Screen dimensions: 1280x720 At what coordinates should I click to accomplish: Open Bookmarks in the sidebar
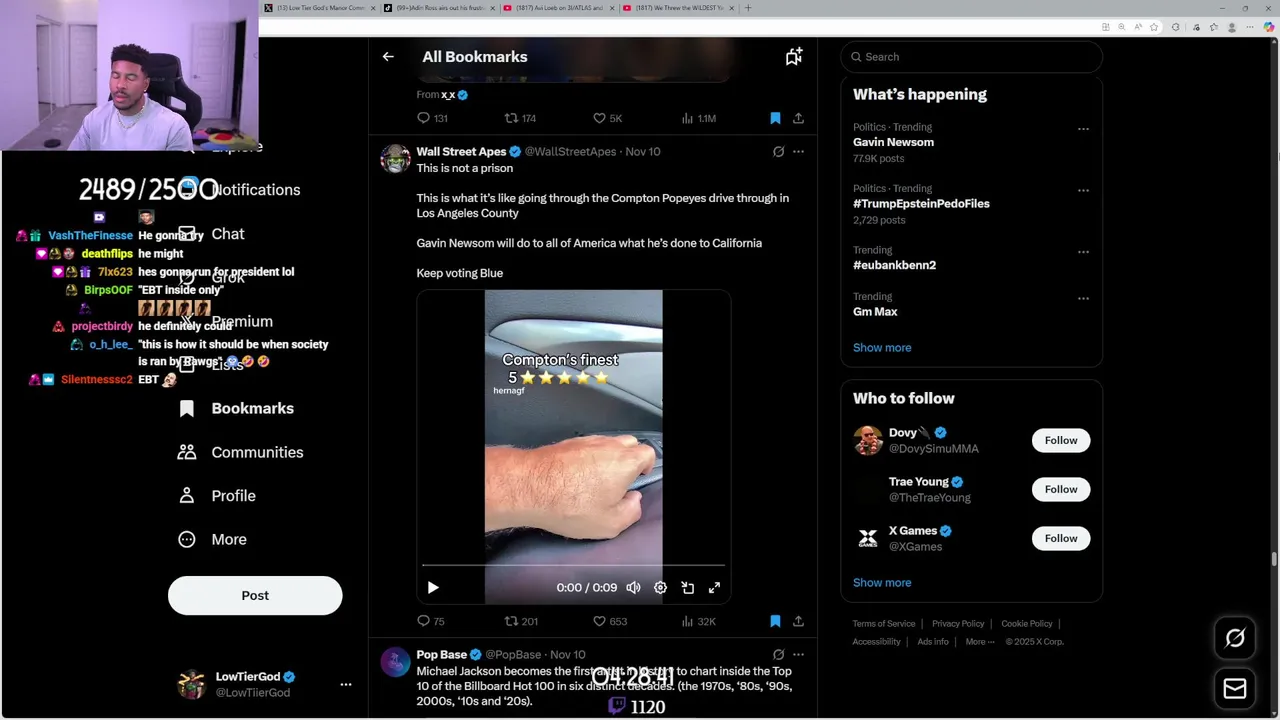coord(236,408)
